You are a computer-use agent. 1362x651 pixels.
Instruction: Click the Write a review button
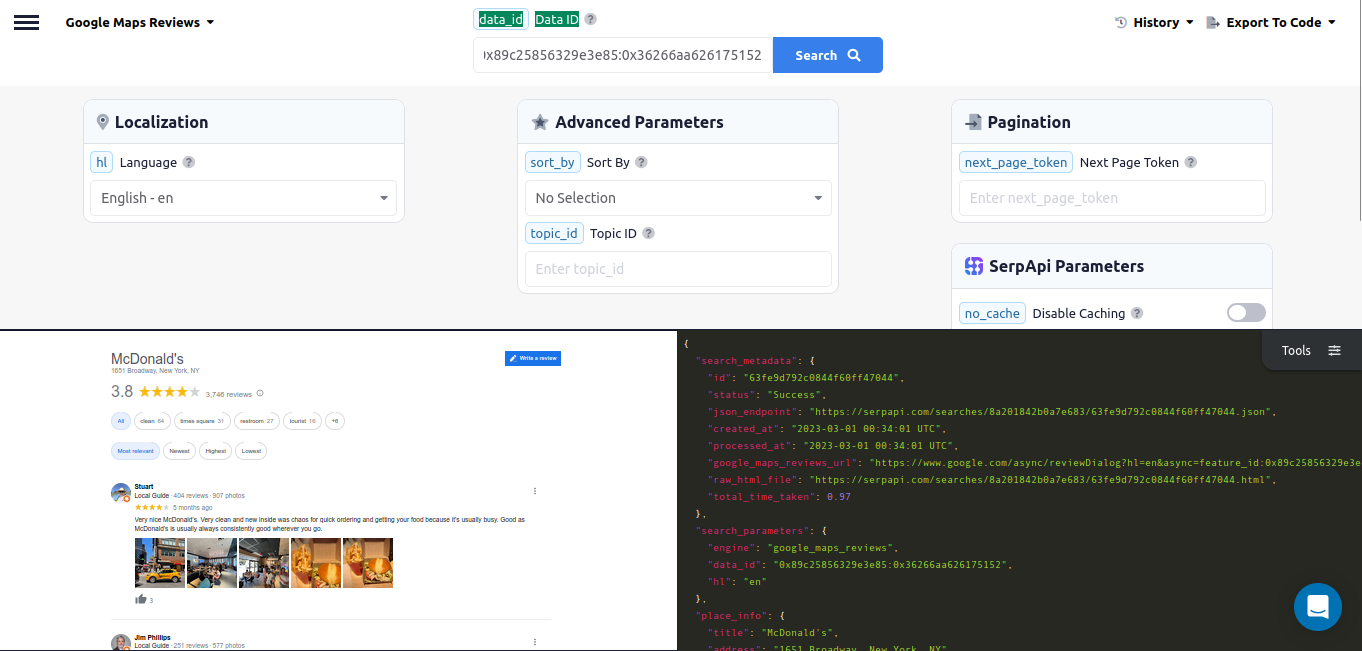[x=533, y=358]
